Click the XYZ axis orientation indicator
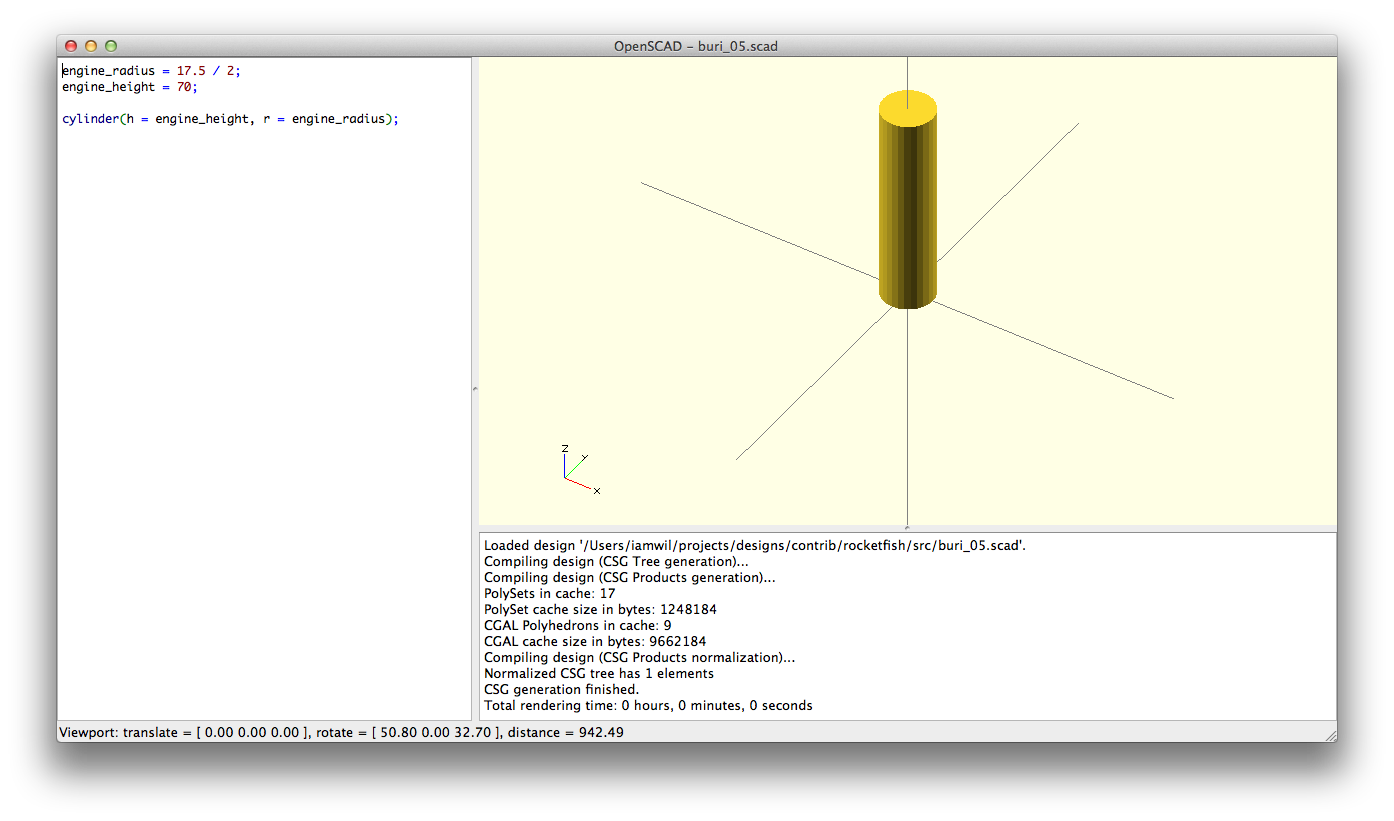The image size is (1394, 821). (x=575, y=471)
